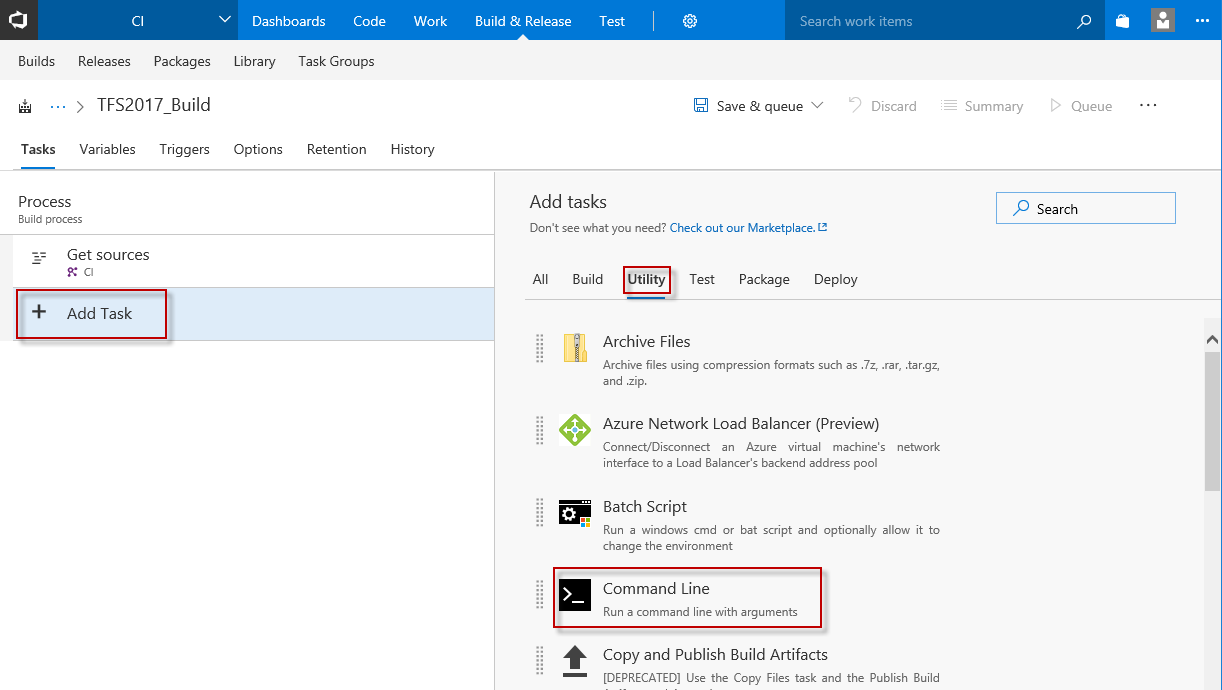
Task: Click the drag handle beside Copy and Publish Build Artifacts
Action: 540,660
